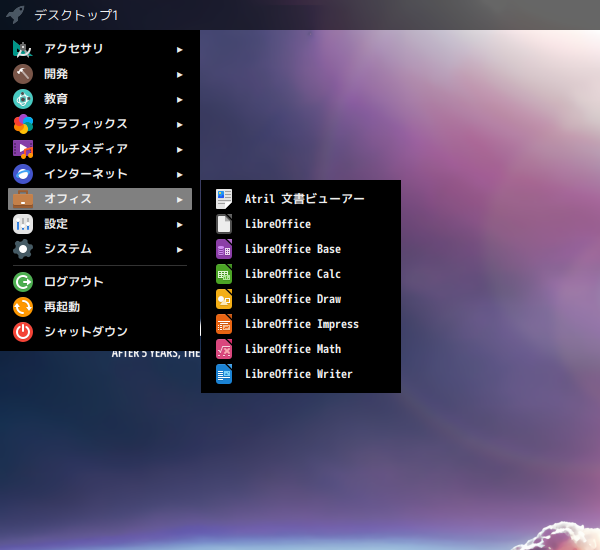Screen dimensions: 600x550
Task: Click the グラフィックス colorful icon
Action: tap(23, 124)
